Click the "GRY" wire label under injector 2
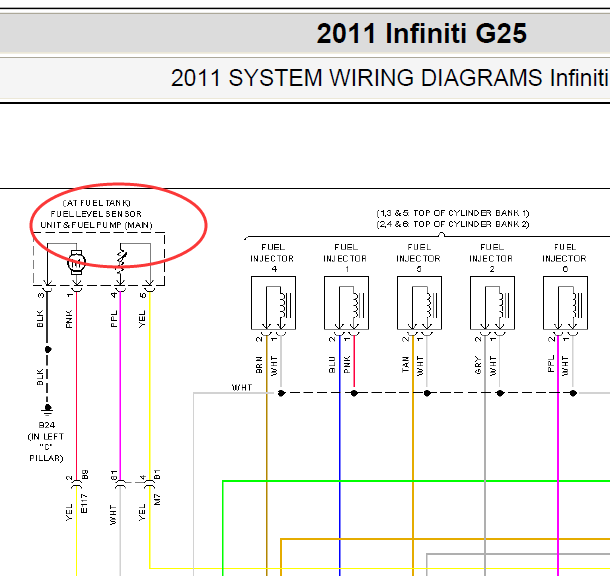 pos(478,366)
